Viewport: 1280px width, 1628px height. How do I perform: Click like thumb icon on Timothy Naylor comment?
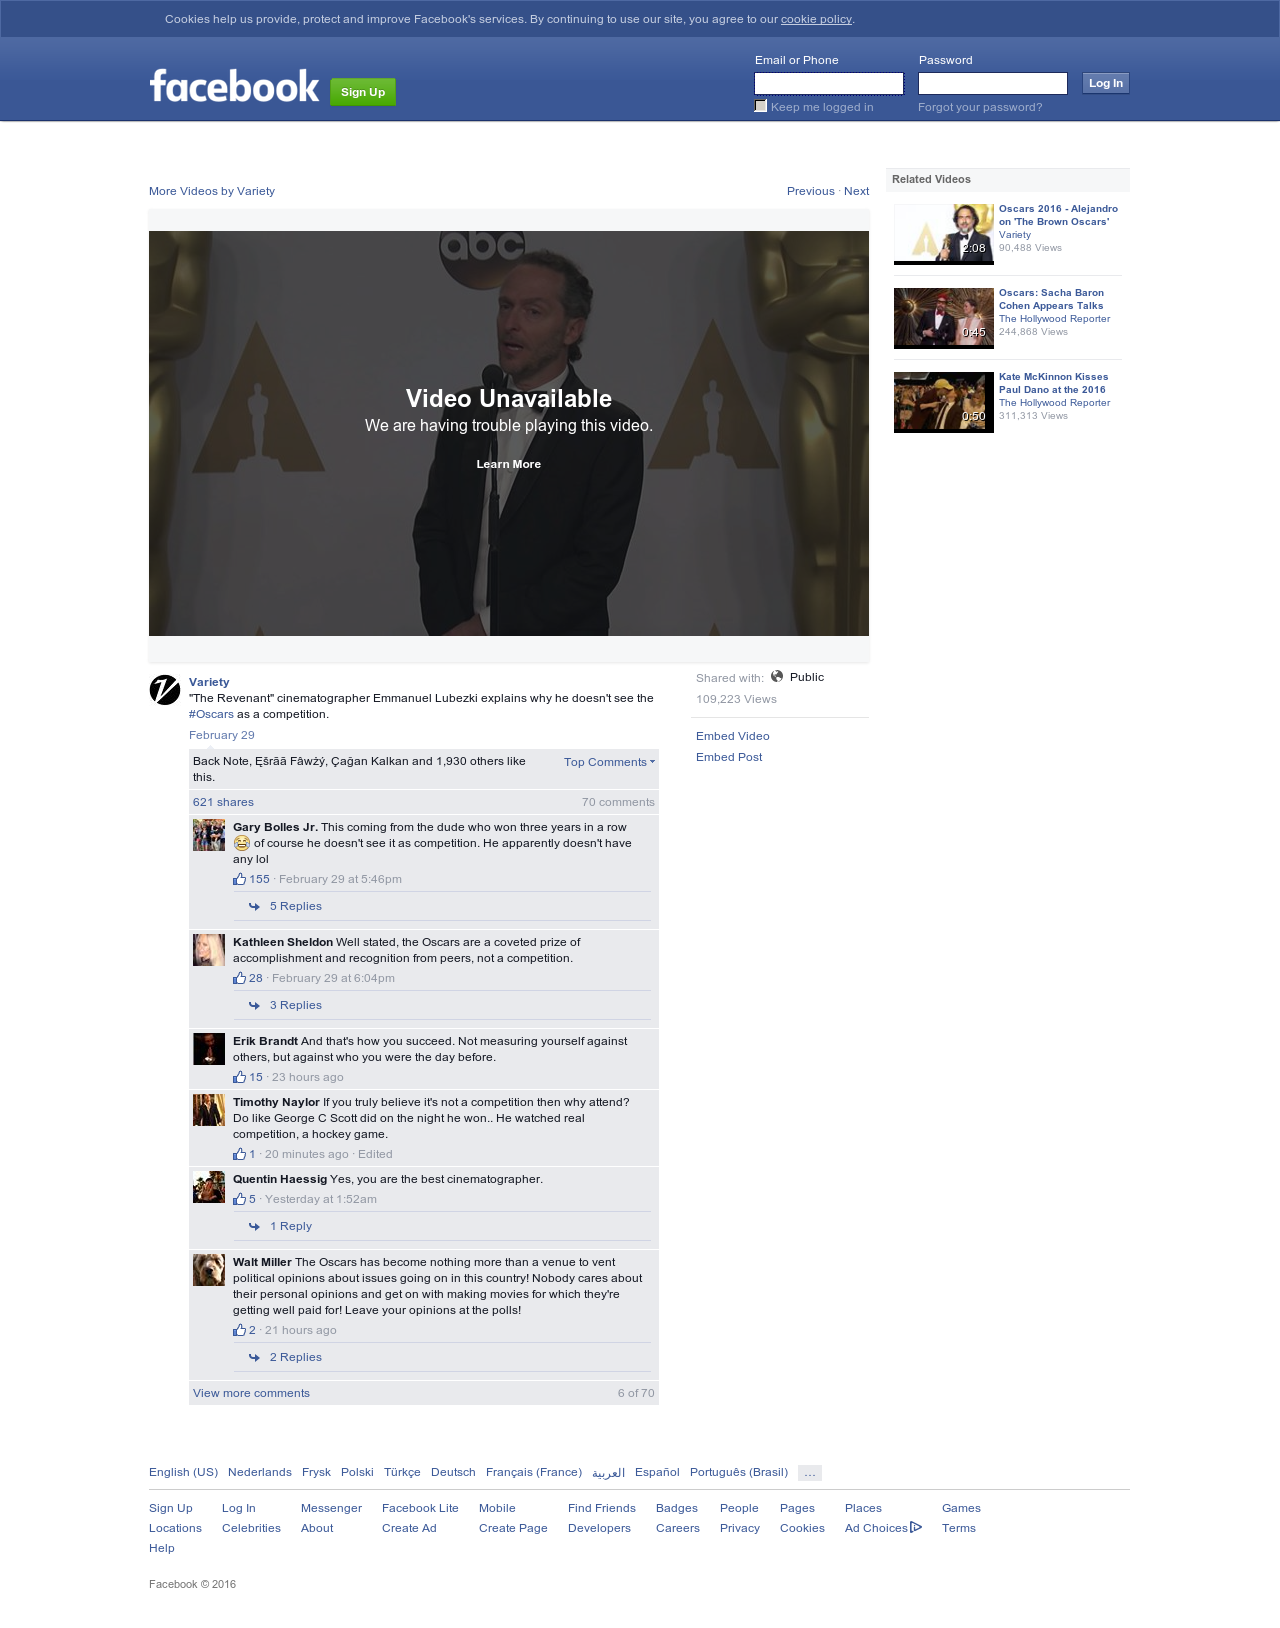click(239, 1154)
